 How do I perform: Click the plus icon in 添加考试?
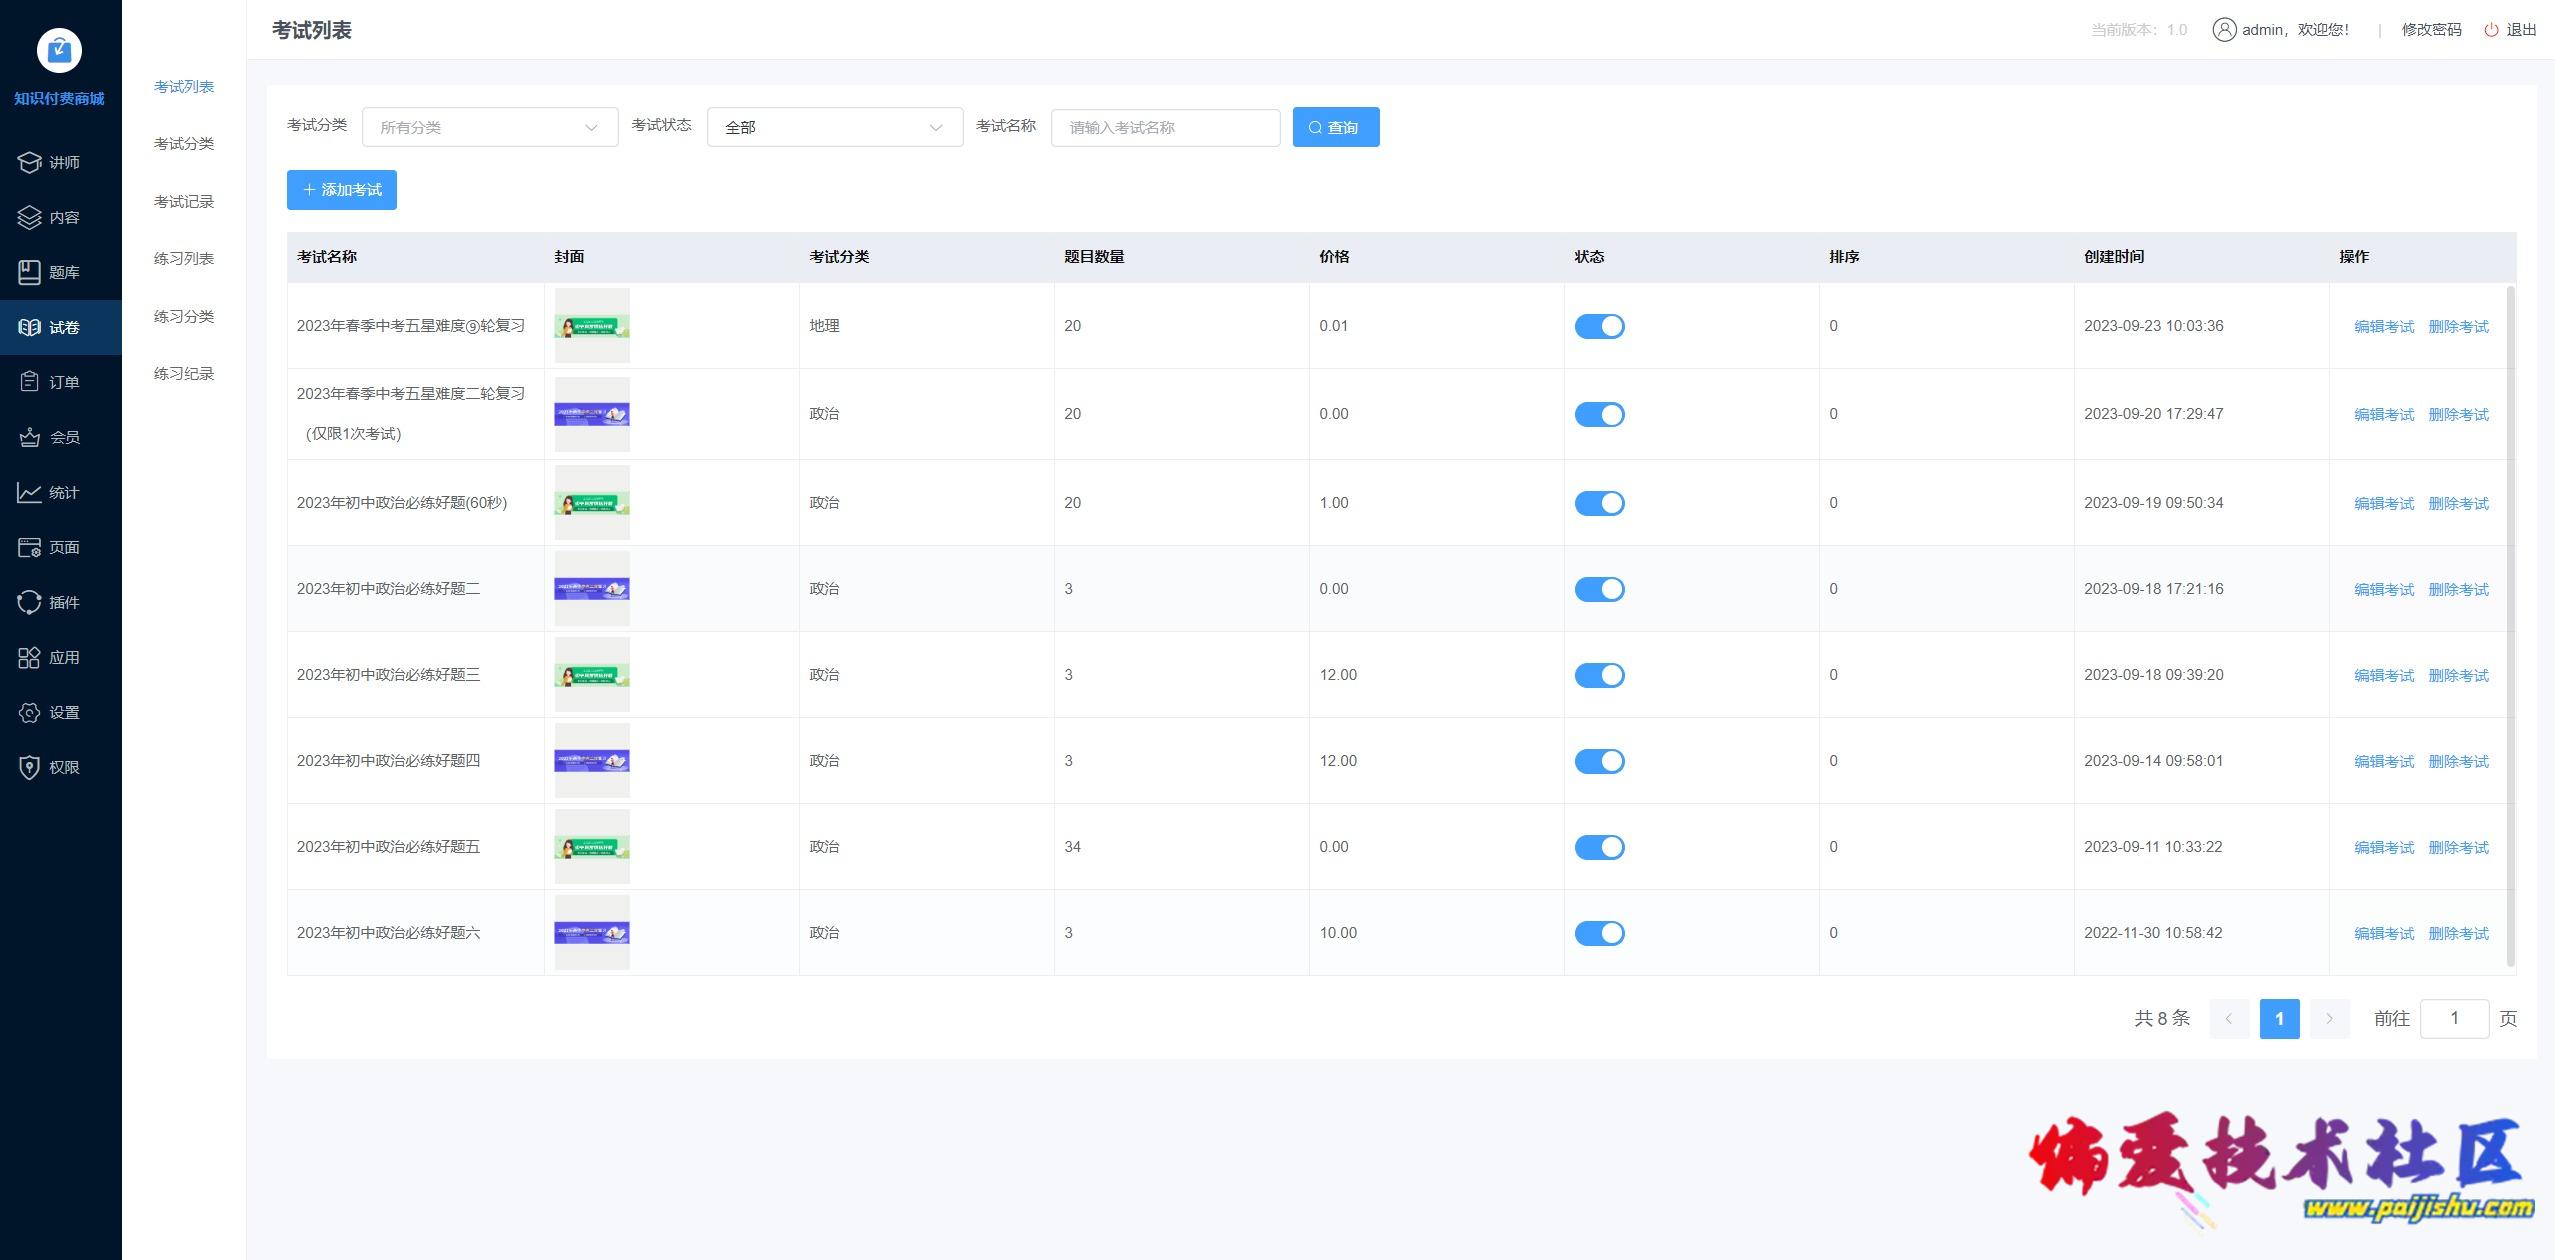(309, 190)
